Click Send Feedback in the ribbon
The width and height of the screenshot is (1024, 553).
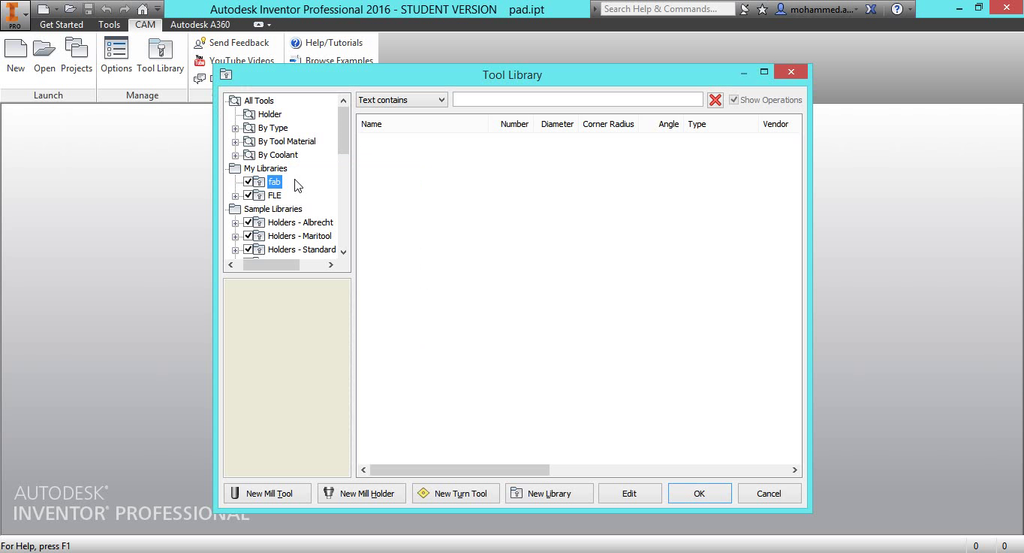(x=232, y=42)
